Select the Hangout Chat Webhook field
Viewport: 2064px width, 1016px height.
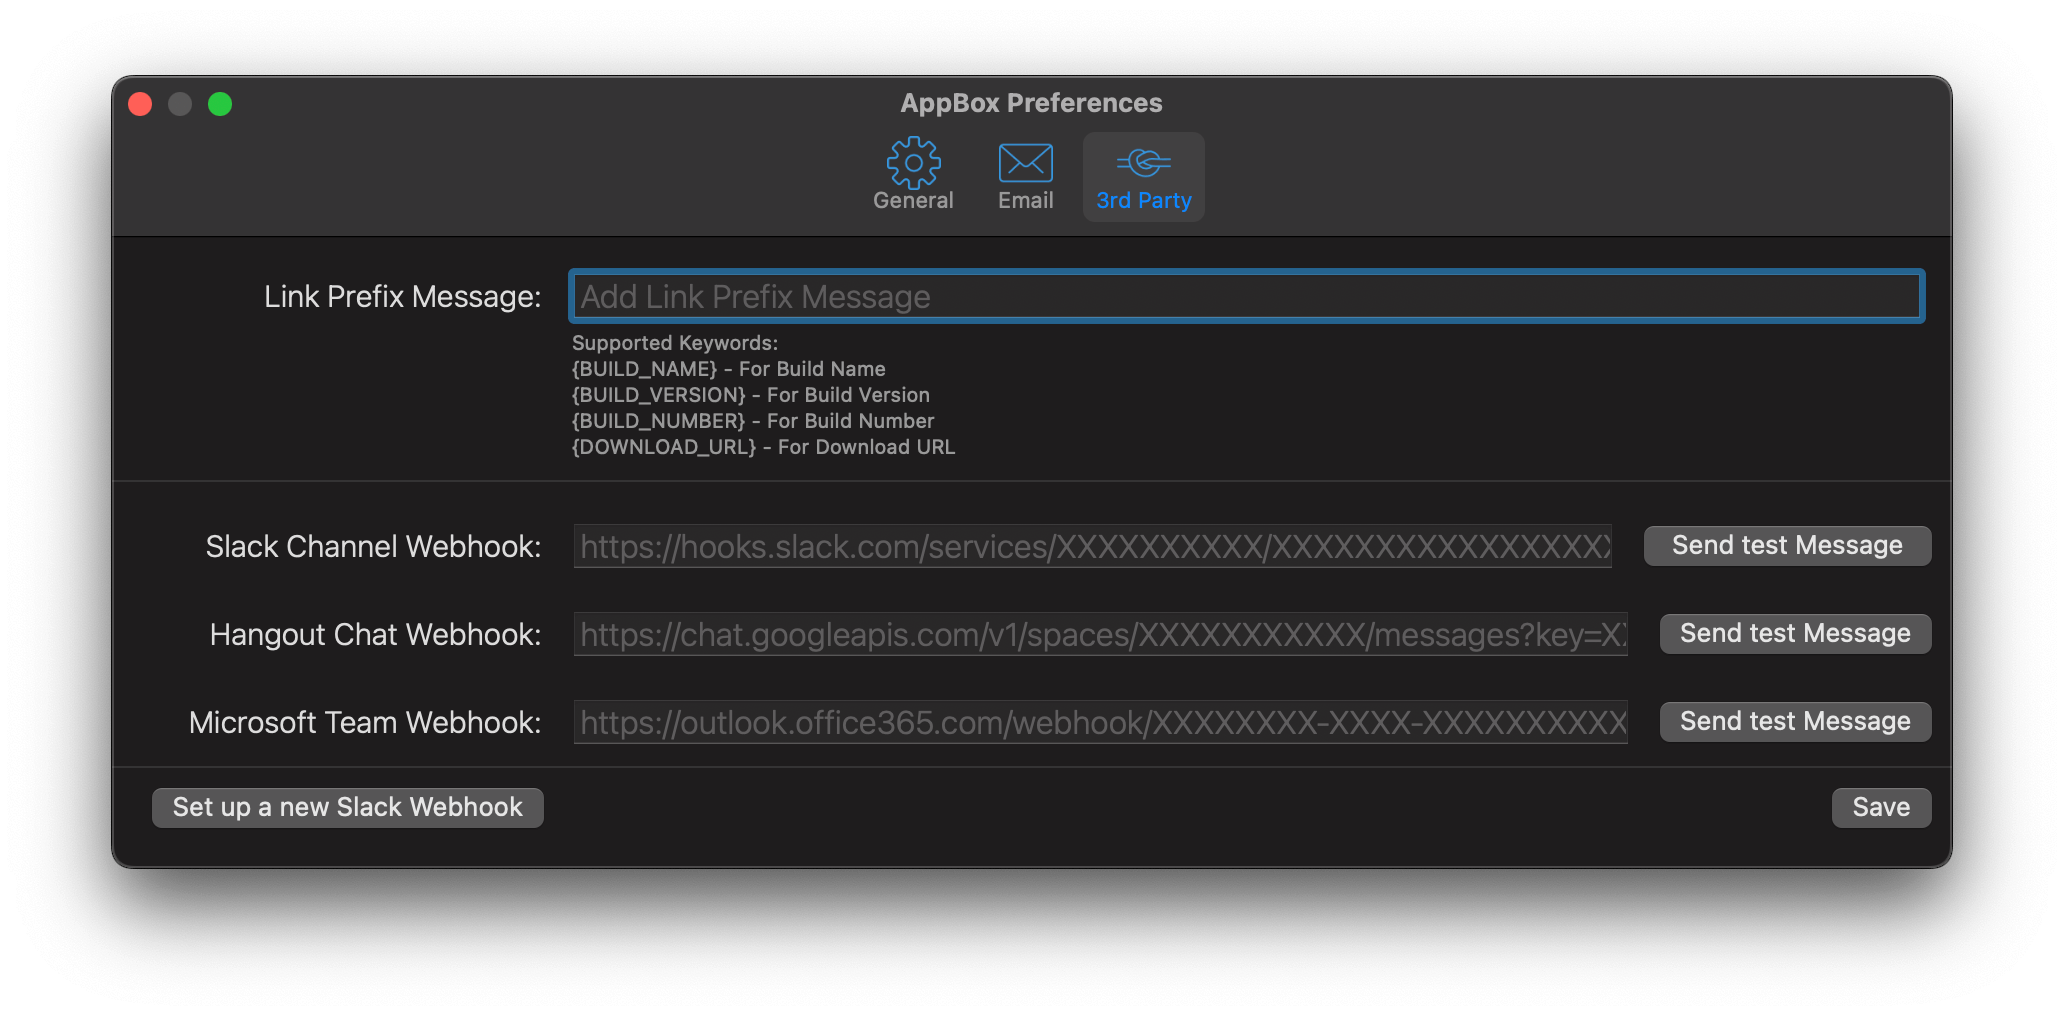point(1100,634)
